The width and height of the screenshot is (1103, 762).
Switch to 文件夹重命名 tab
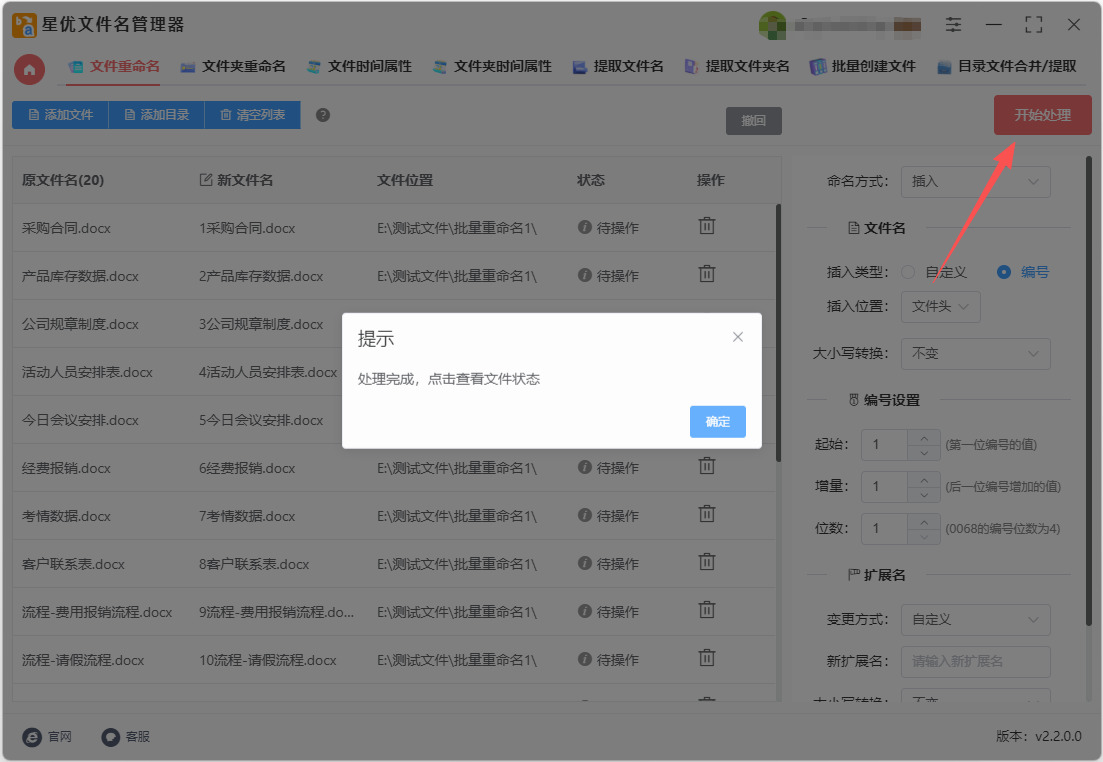pyautogui.click(x=233, y=67)
